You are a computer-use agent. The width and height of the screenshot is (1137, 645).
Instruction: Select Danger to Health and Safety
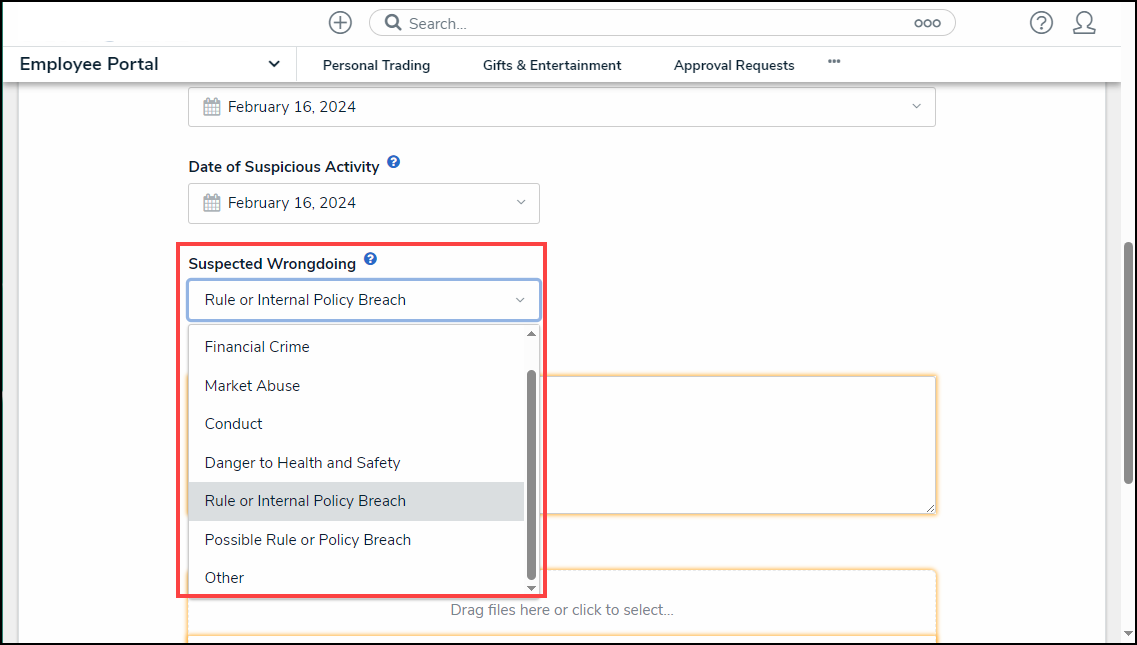[302, 463]
